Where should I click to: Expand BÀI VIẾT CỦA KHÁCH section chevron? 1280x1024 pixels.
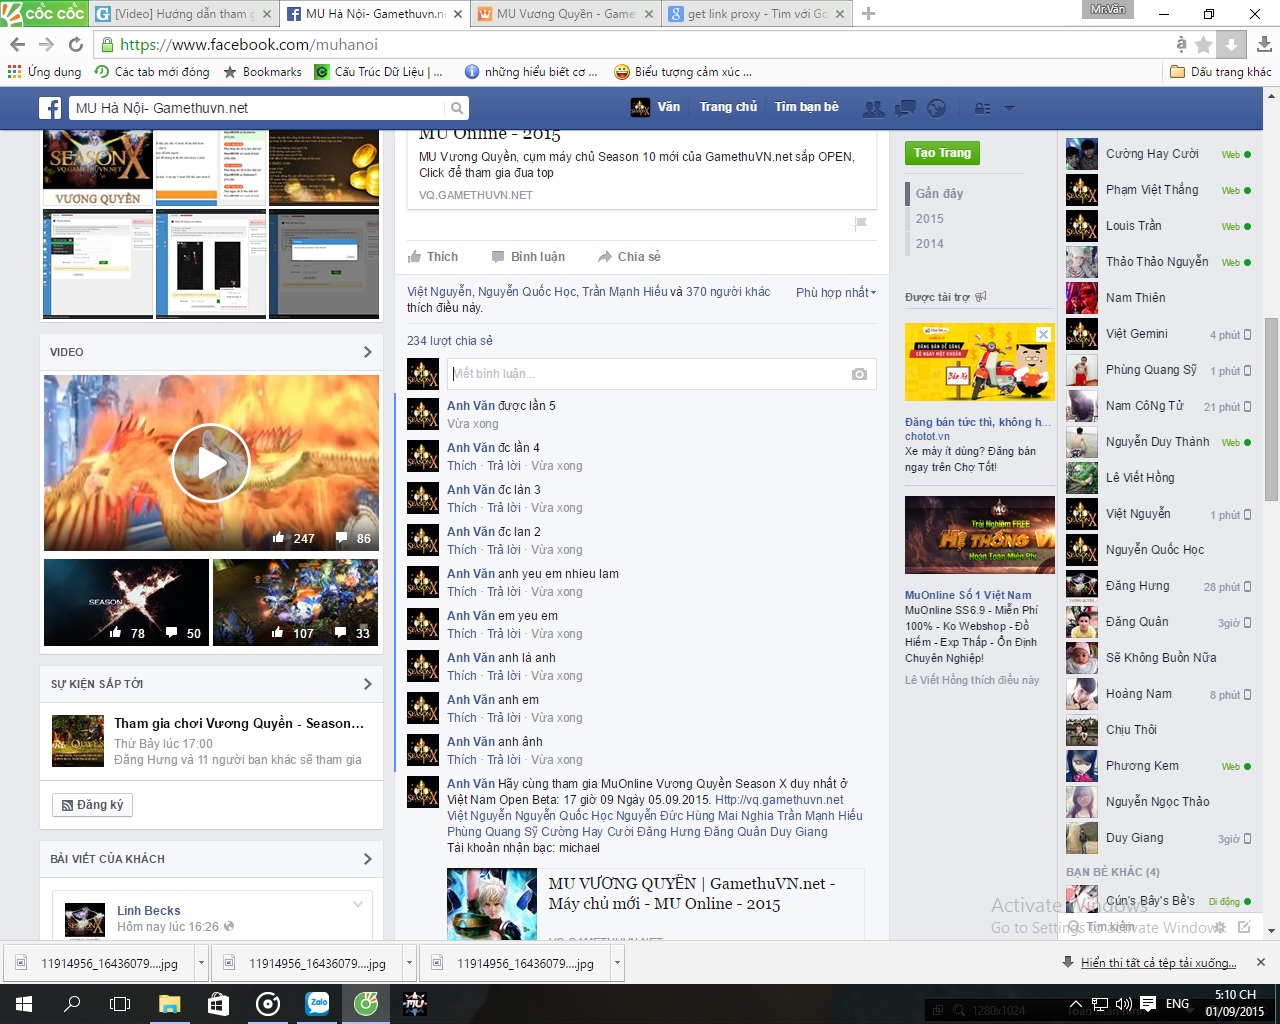(x=367, y=859)
